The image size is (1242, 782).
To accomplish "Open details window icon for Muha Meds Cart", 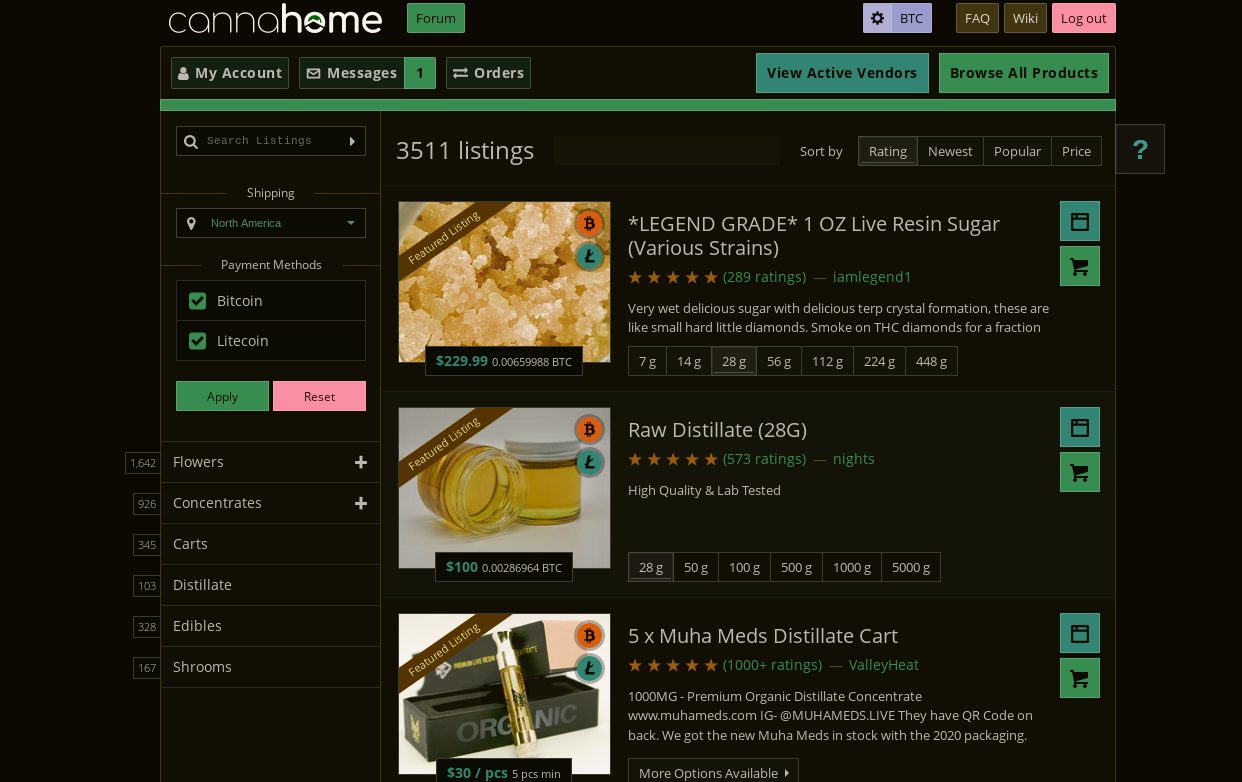I will pyautogui.click(x=1079, y=633).
